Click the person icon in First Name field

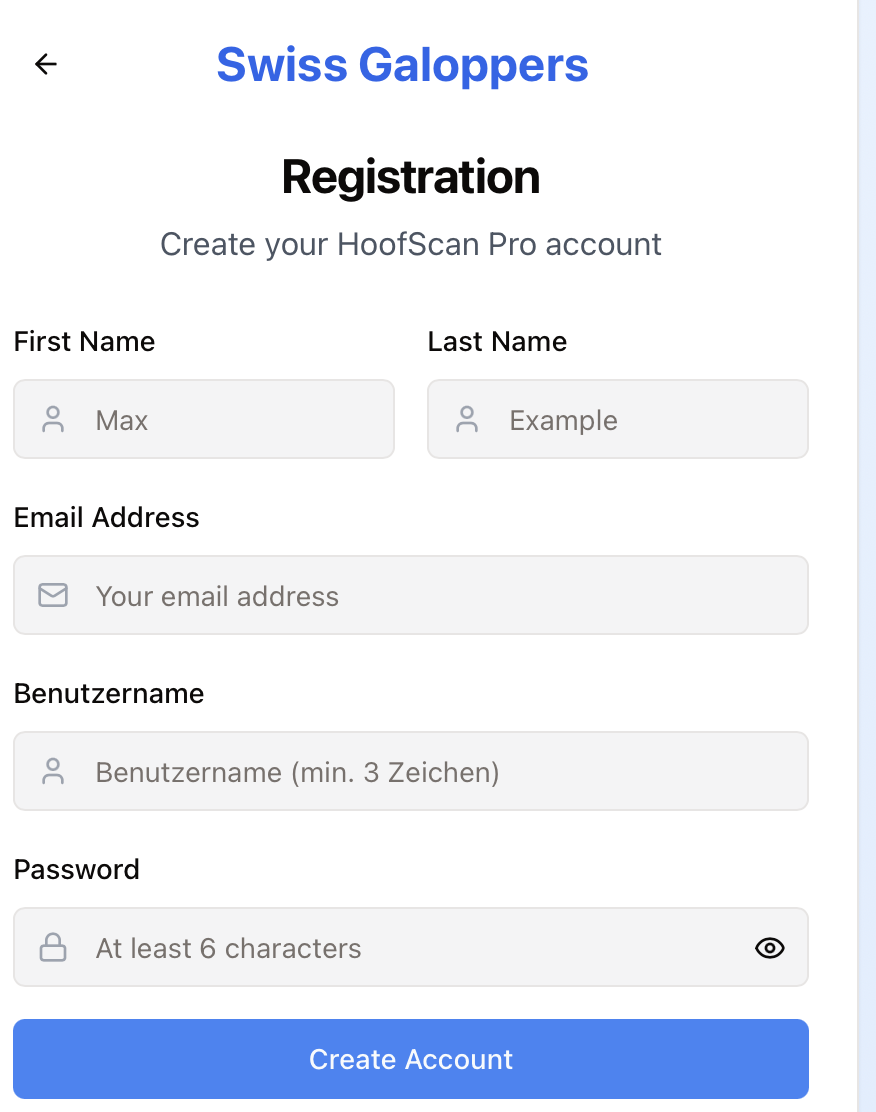coord(53,419)
